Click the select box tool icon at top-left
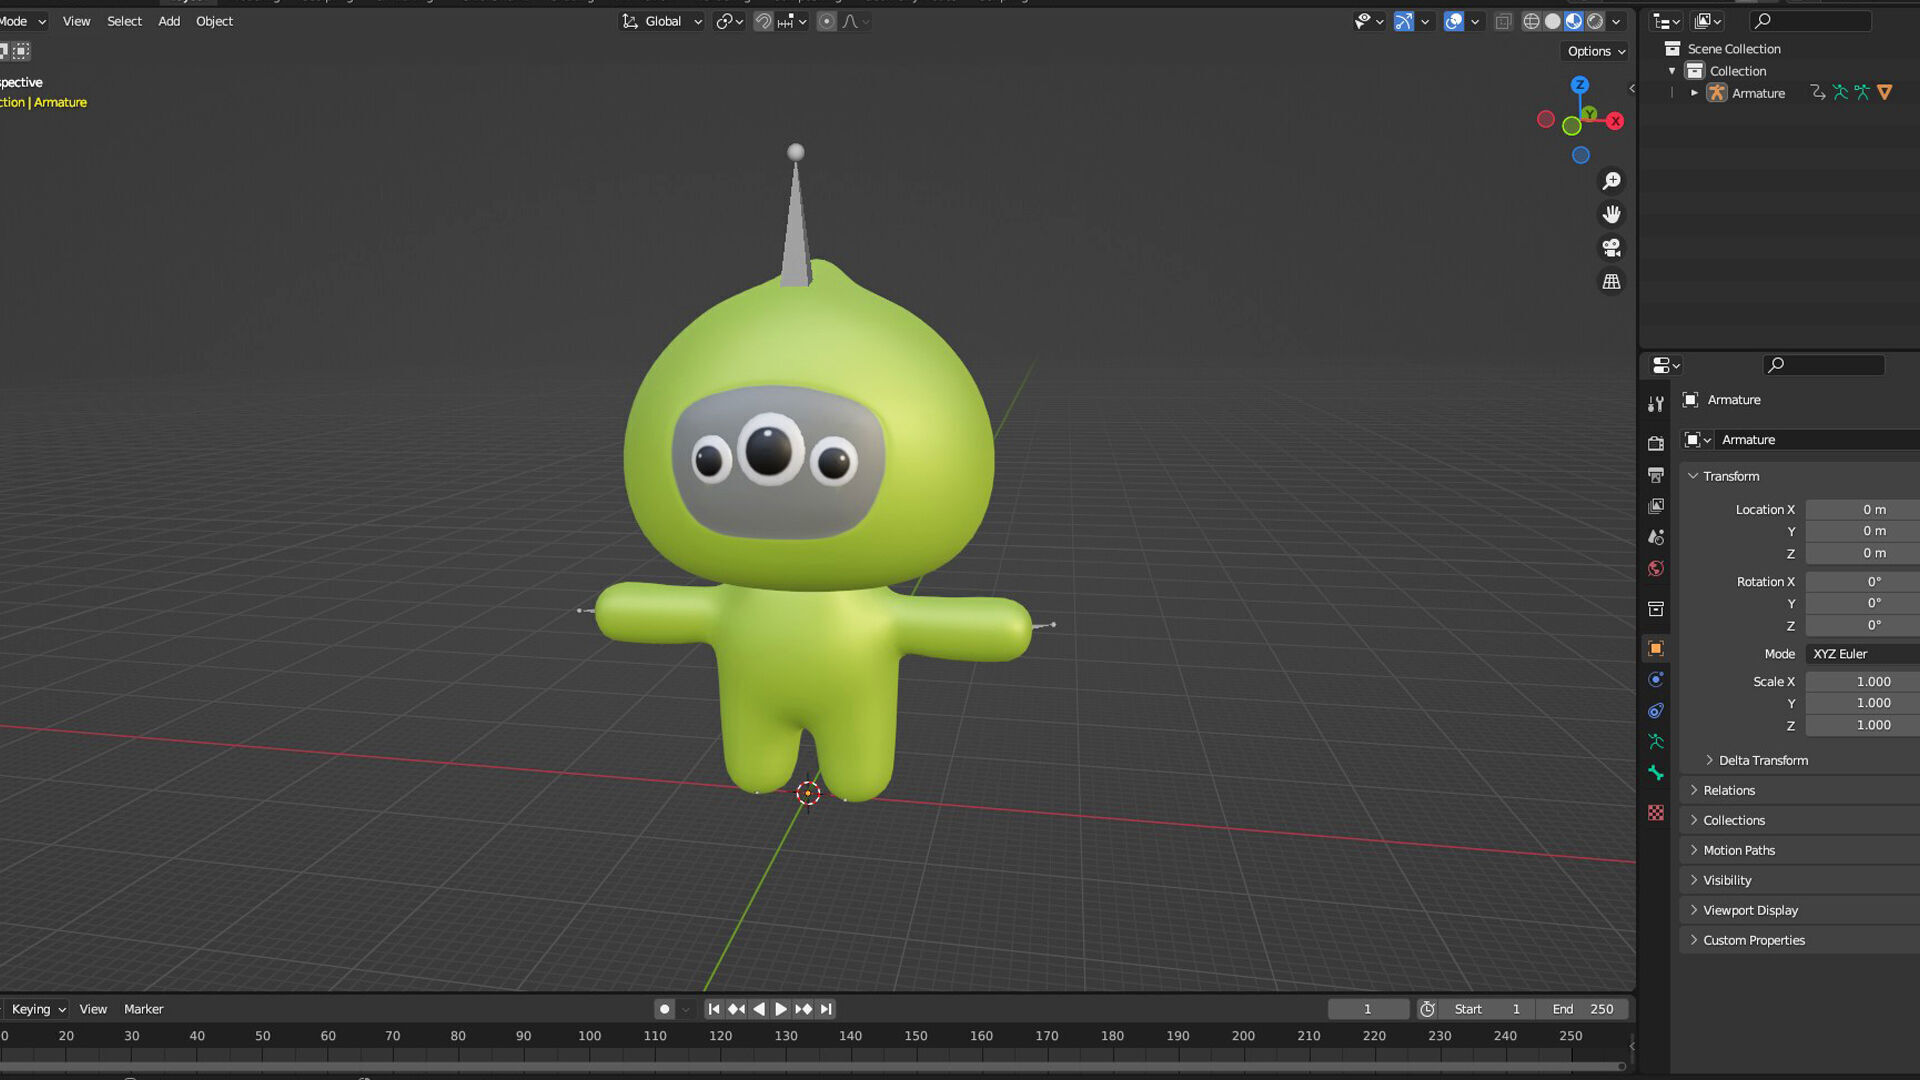The height and width of the screenshot is (1080, 1920). click(x=21, y=51)
